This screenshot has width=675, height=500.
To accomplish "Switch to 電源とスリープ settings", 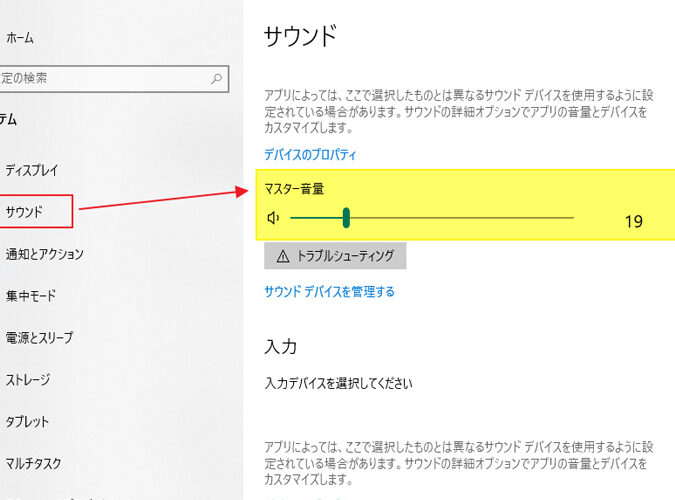I will pos(39,338).
